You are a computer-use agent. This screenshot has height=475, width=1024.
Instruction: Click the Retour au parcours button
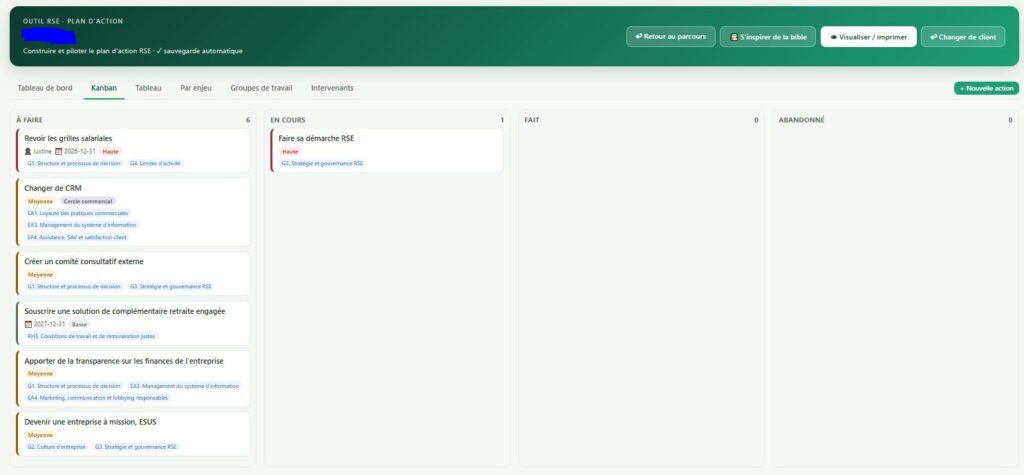[671, 37]
